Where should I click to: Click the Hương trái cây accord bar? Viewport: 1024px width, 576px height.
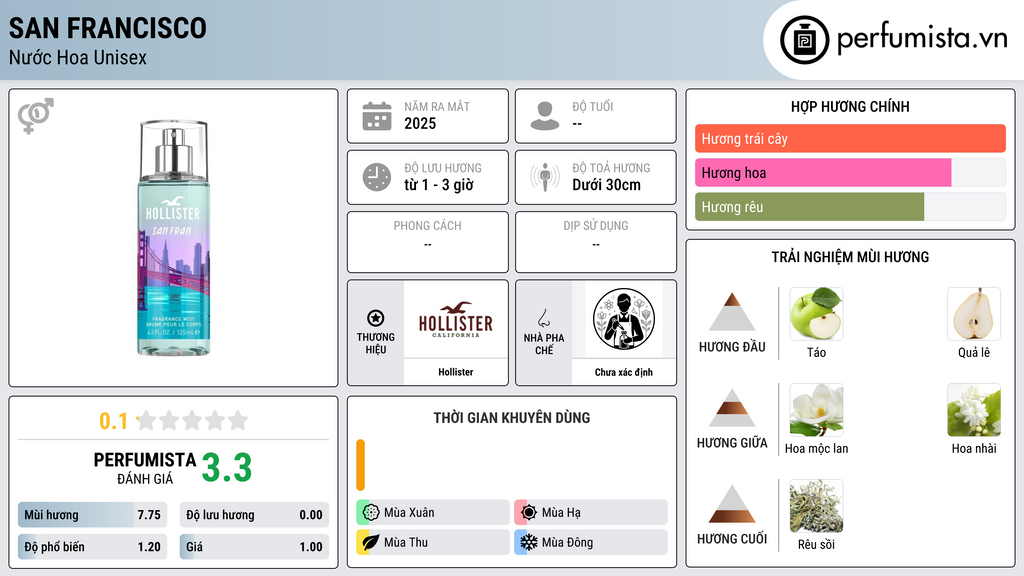pyautogui.click(x=850, y=138)
